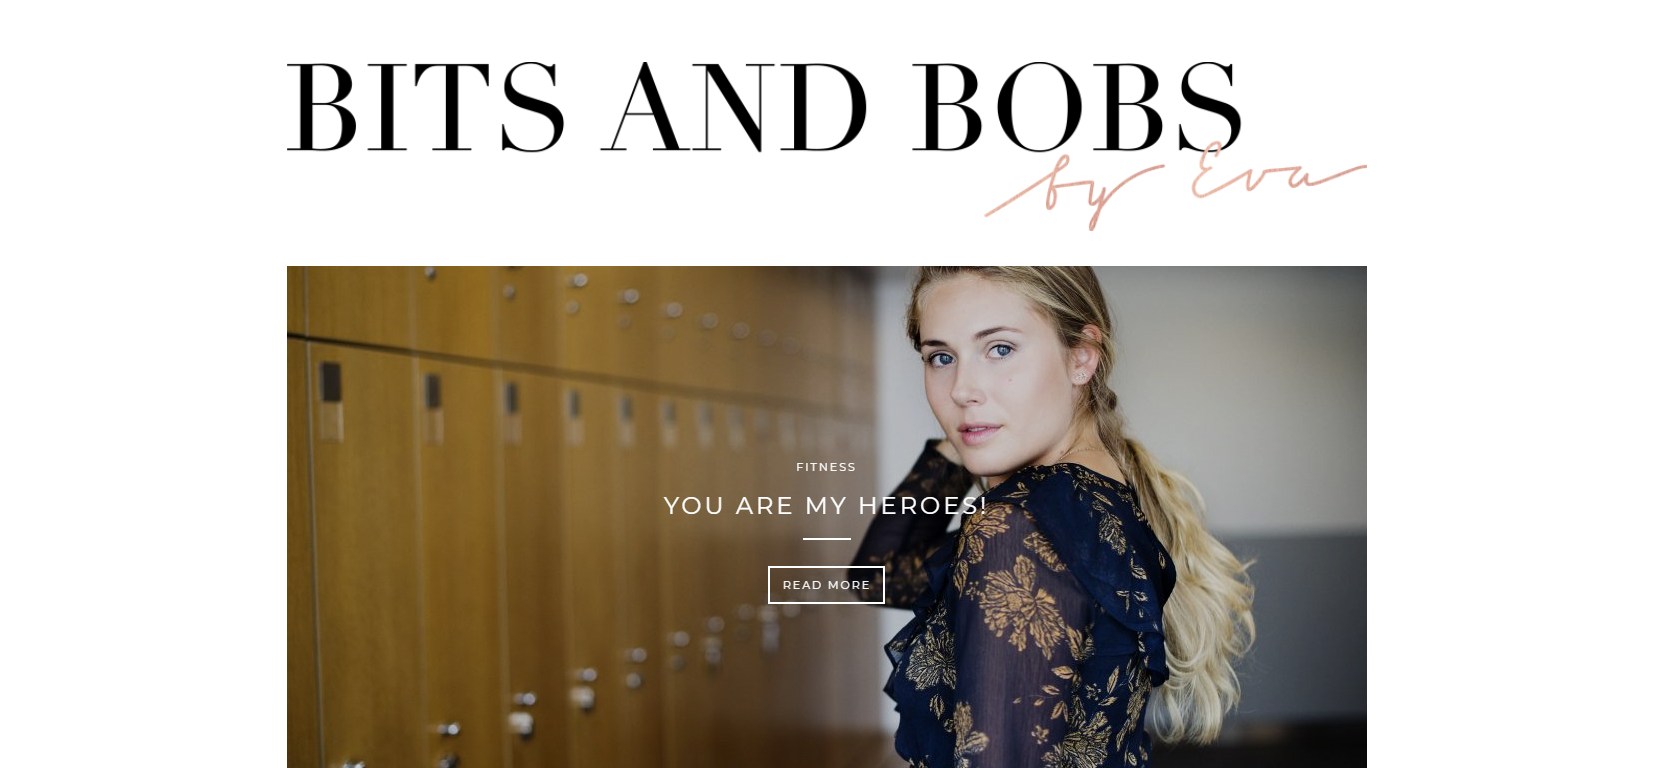Click the word "BOBS" in the header
The height and width of the screenshot is (768, 1653).
click(x=1078, y=106)
